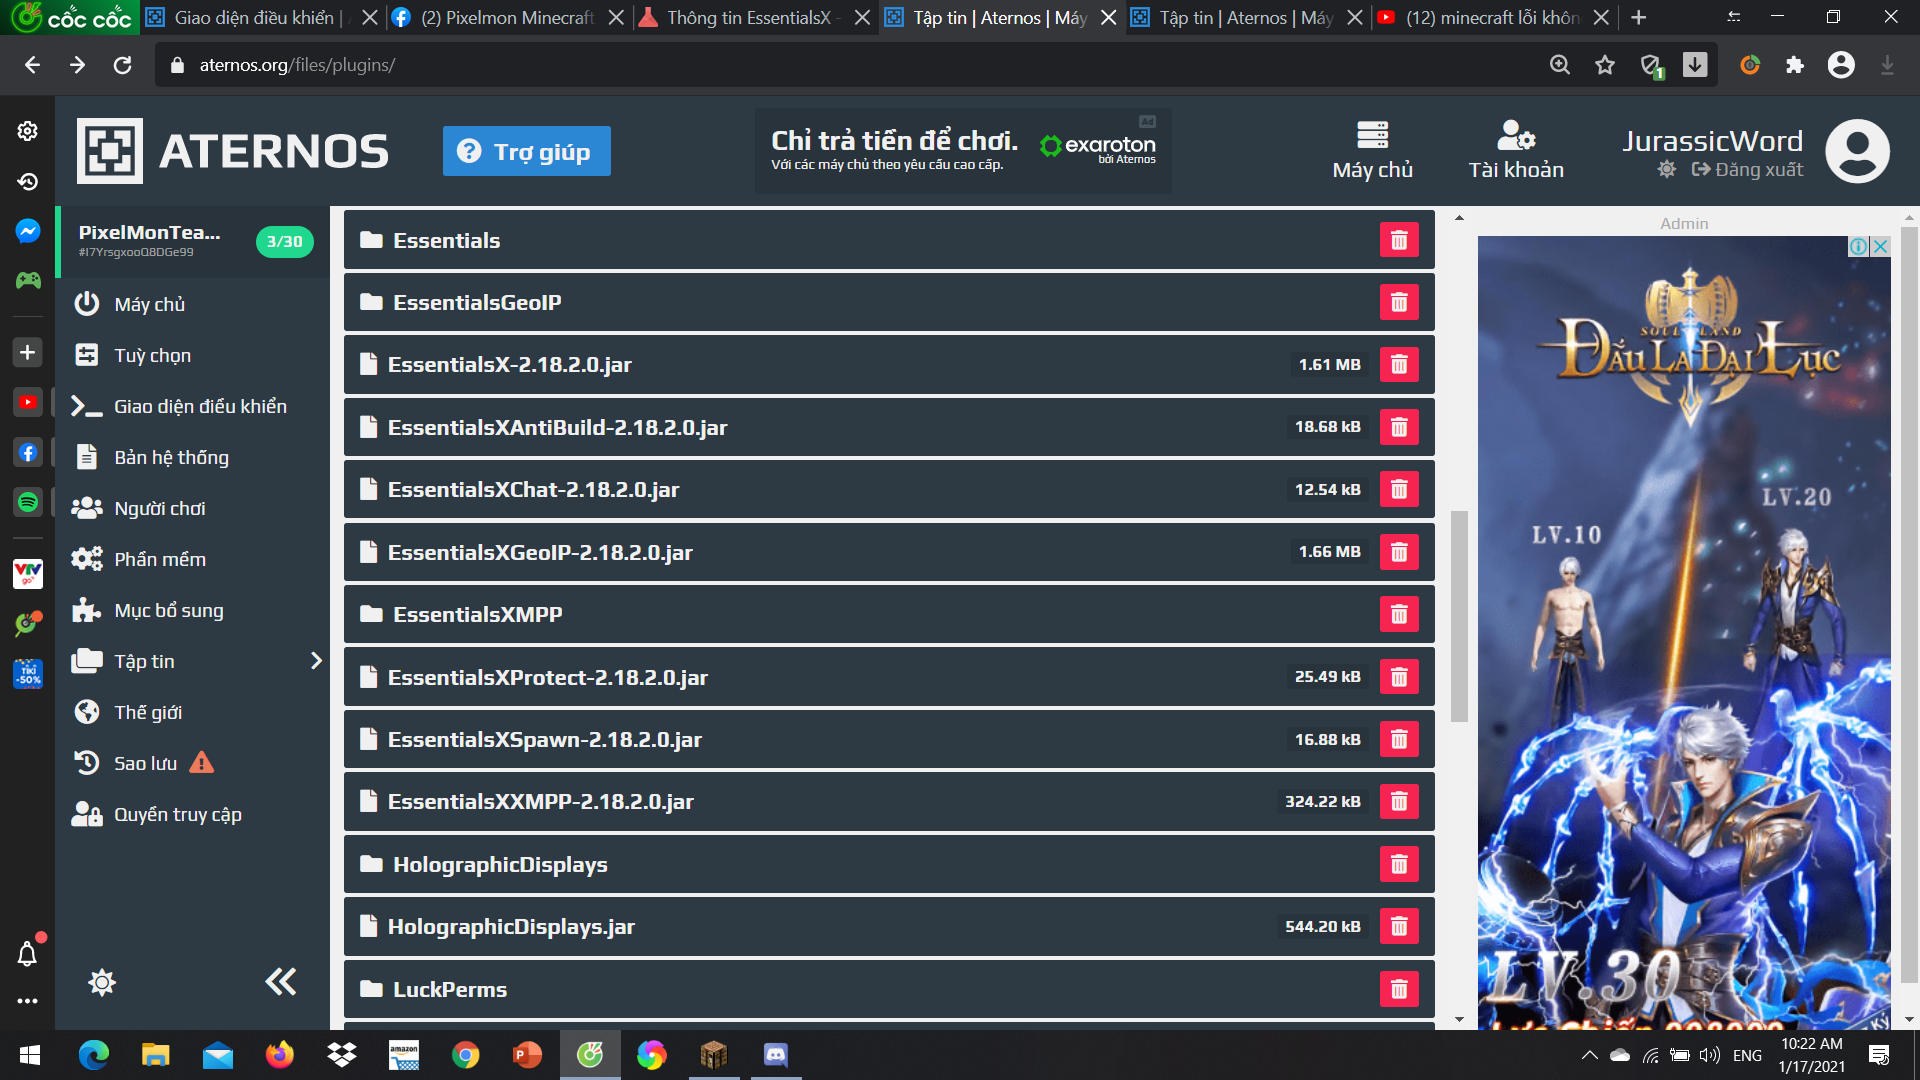Open Discord from the Windows taskbar
The width and height of the screenshot is (1920, 1080).
[x=775, y=1055]
